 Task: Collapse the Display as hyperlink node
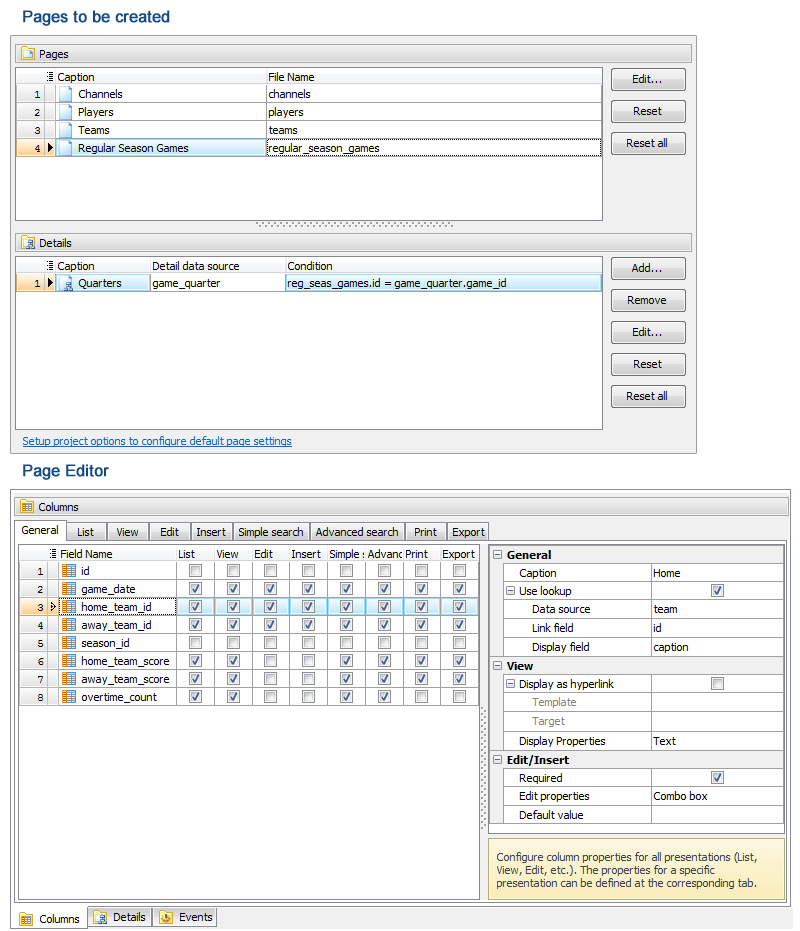pos(510,684)
